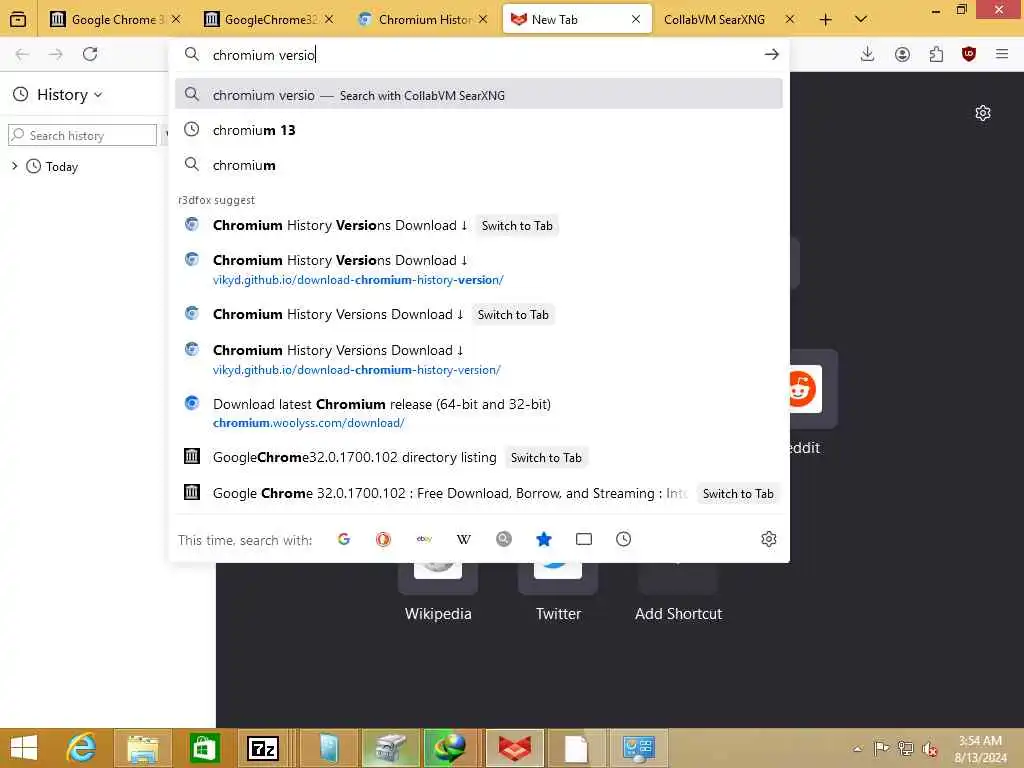Open search settings gear in the dropdown

click(x=769, y=539)
